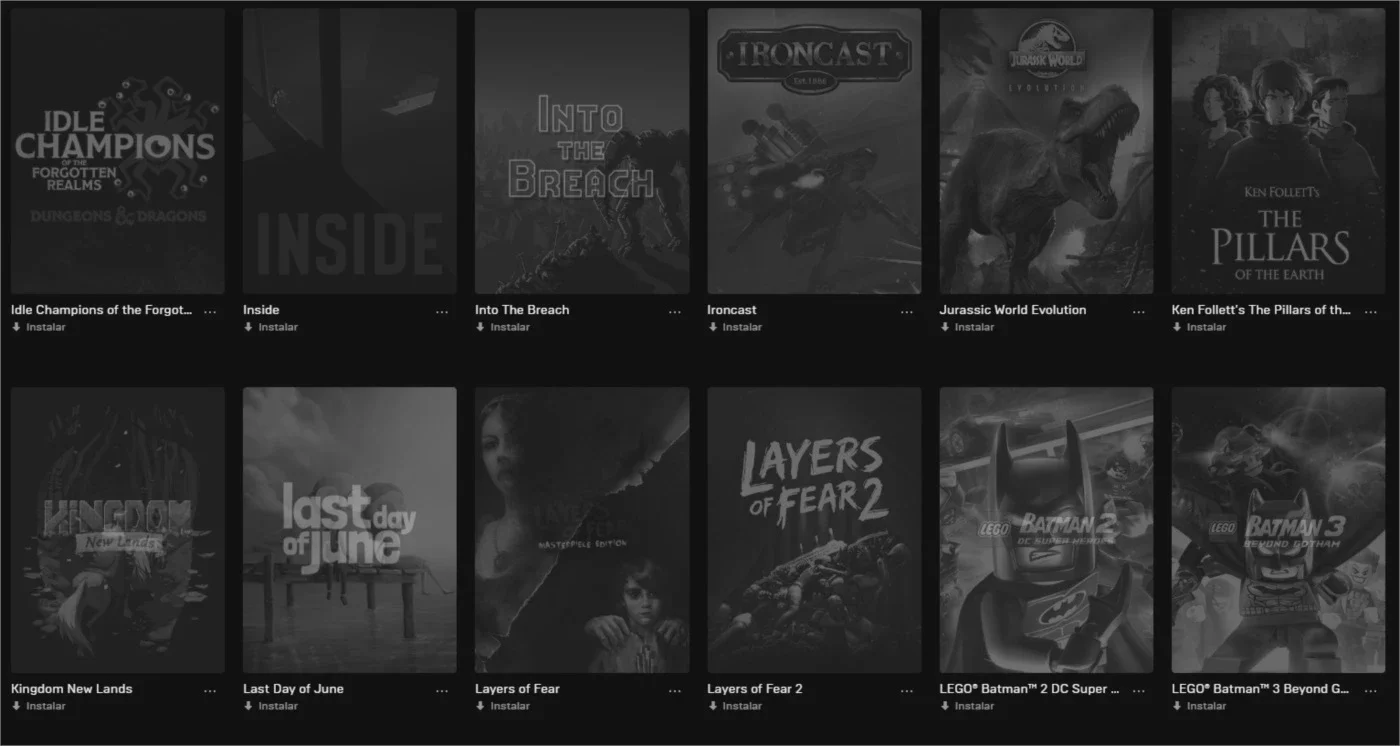Show more options for Layers of Fear
The image size is (1400, 746).
click(674, 691)
